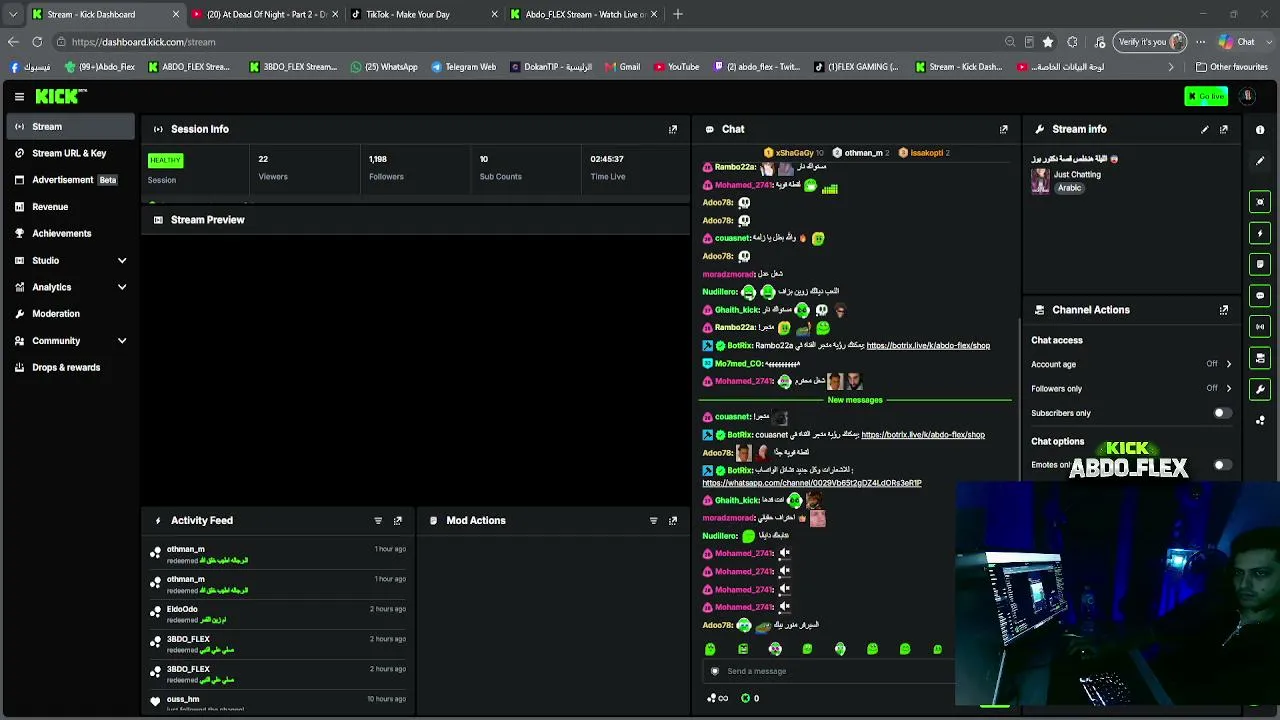This screenshot has height=720, width=1280.
Task: Pop out the Chat panel
Action: coord(1004,129)
